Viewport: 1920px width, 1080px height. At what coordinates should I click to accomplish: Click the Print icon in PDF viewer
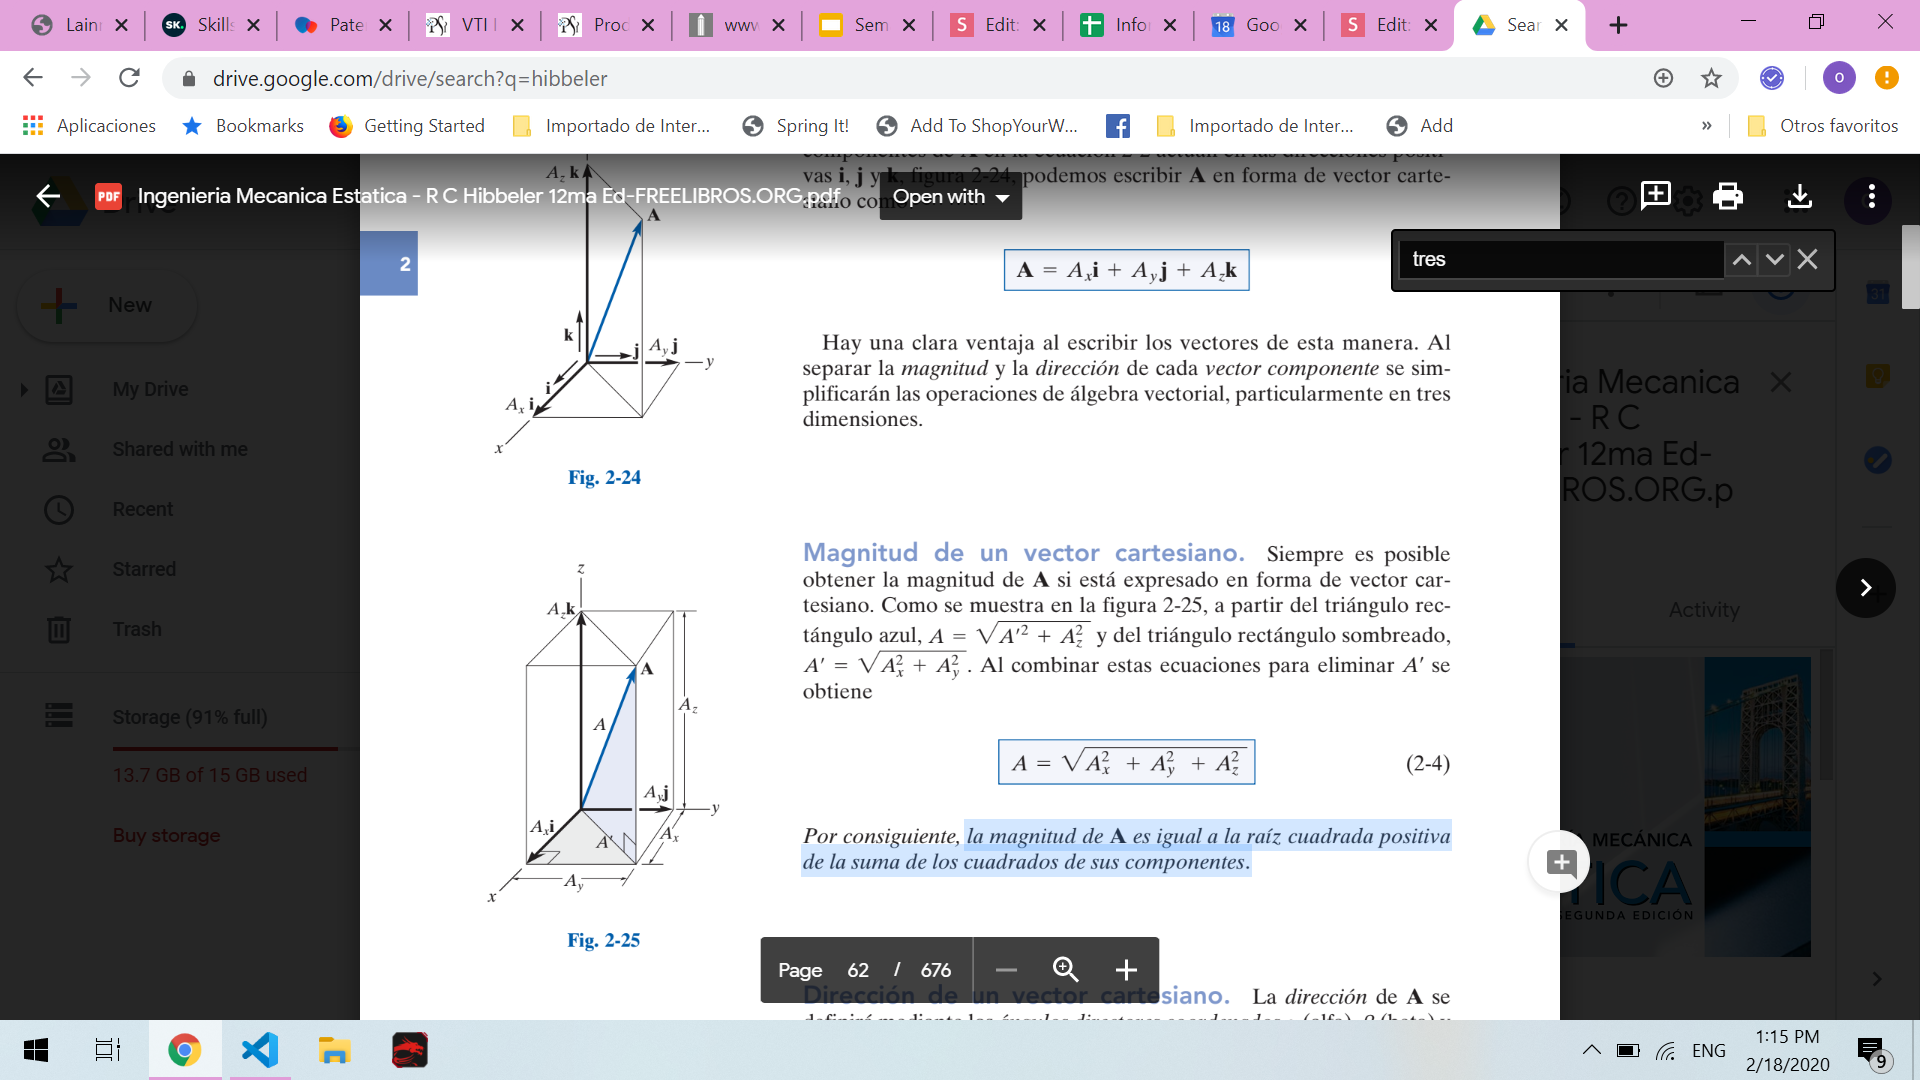pyautogui.click(x=1727, y=197)
